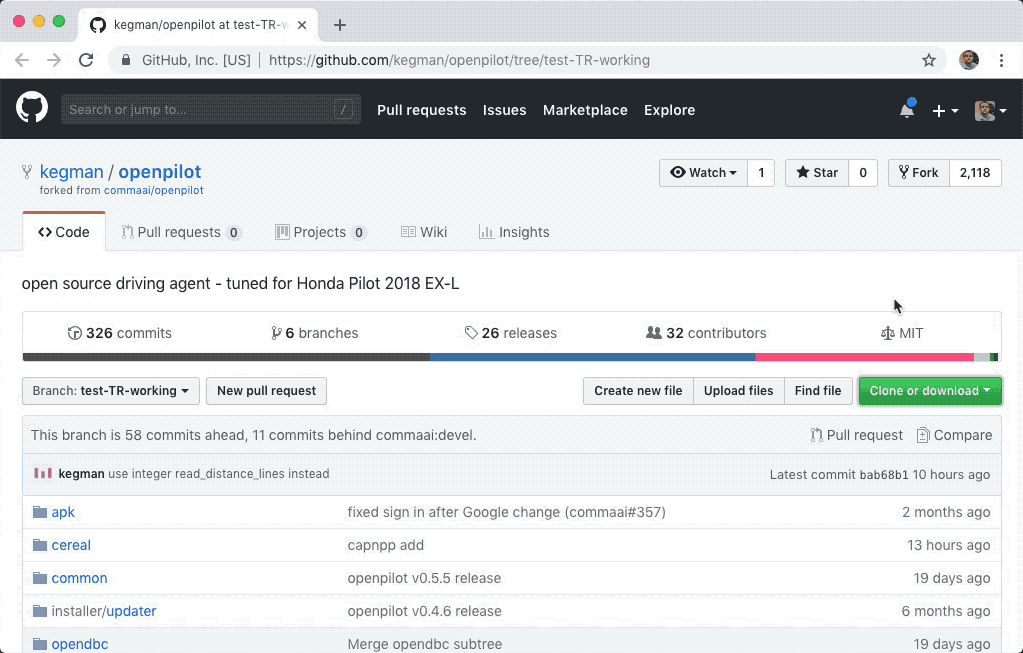
Task: View 326 commits
Action: point(119,333)
